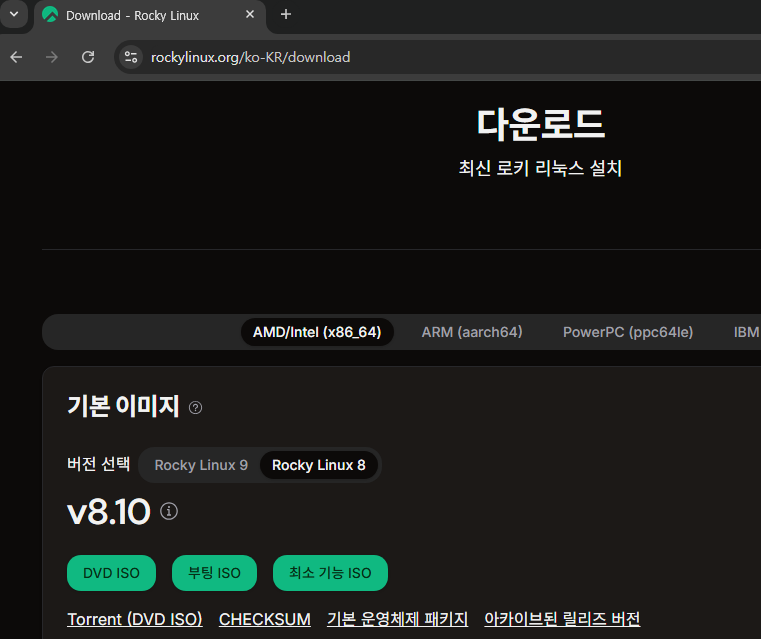
Task: Open the 아카이브된 릴리즈 버전 link
Action: 562,619
